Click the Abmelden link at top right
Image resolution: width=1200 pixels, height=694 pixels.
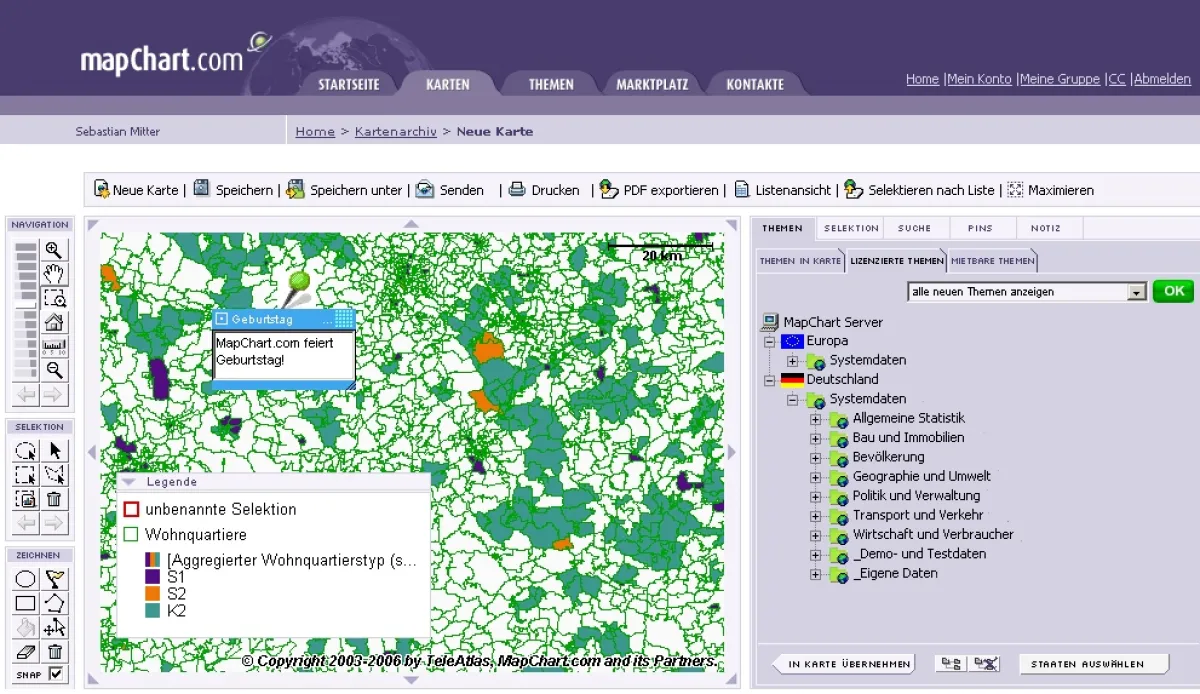tap(1162, 79)
